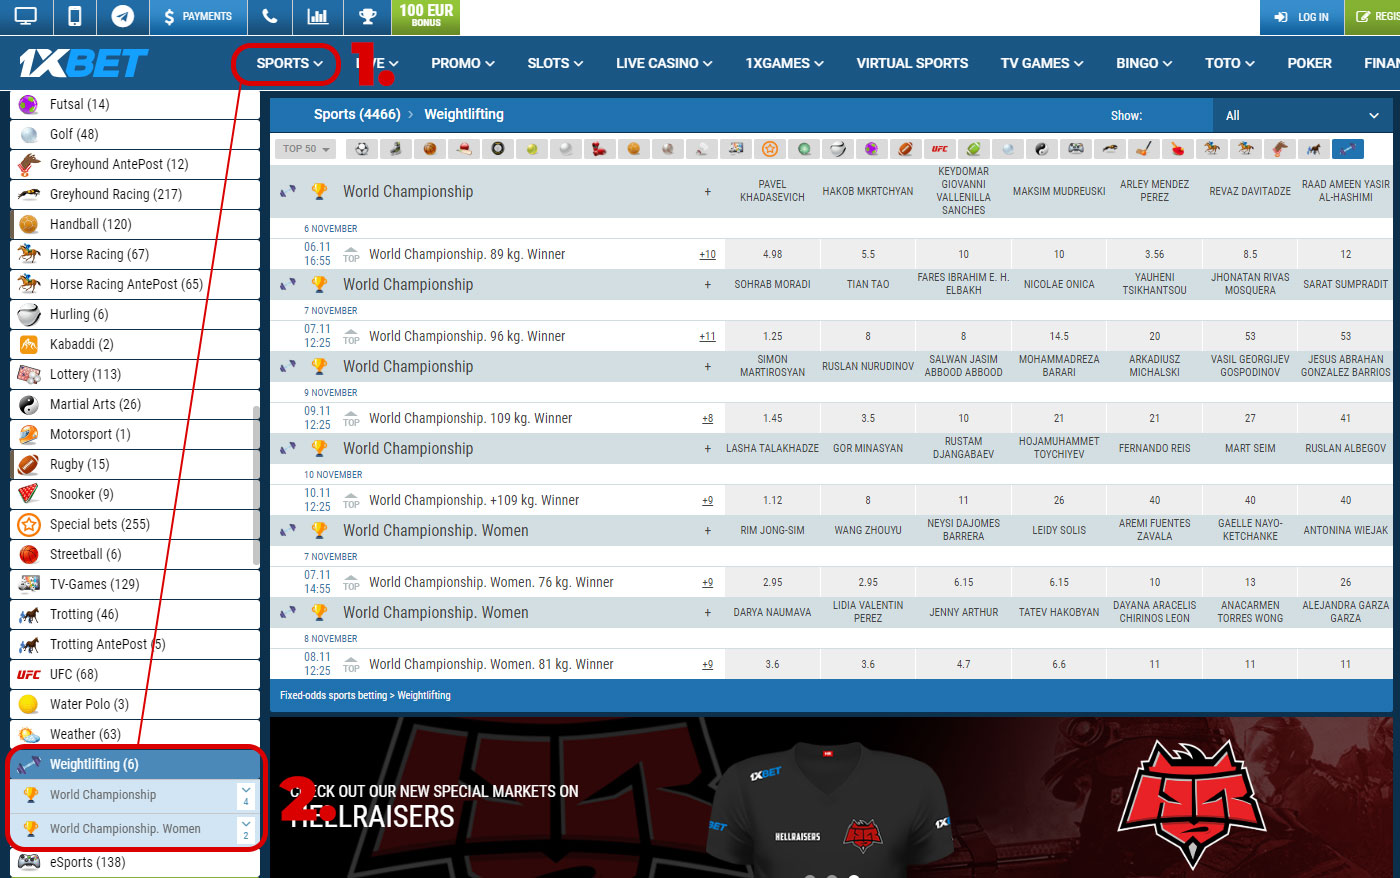This screenshot has width=1400, height=878.
Task: Select the UFC icon in sports filter row
Action: click(940, 149)
